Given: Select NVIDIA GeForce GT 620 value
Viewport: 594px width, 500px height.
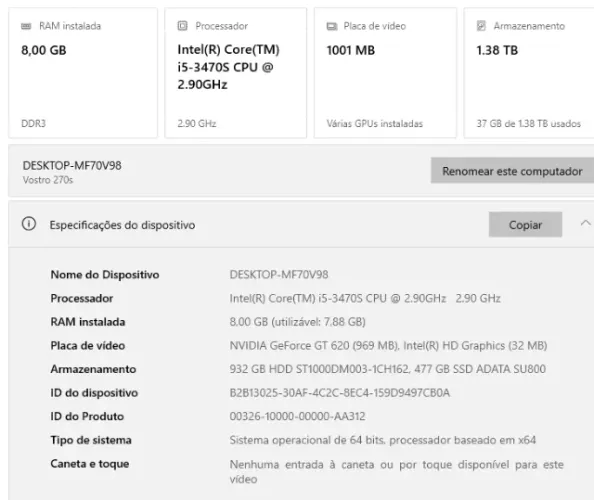Looking at the screenshot, I should pos(388,345).
